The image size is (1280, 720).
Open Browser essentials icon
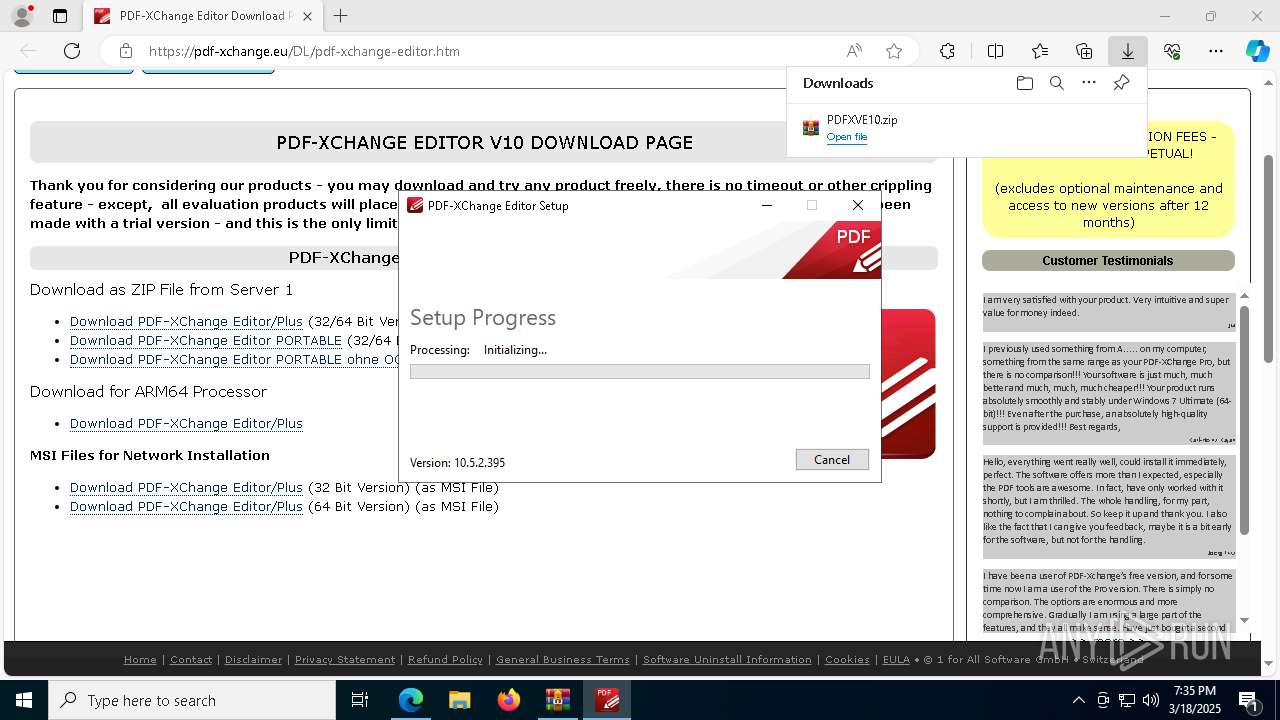1172,51
